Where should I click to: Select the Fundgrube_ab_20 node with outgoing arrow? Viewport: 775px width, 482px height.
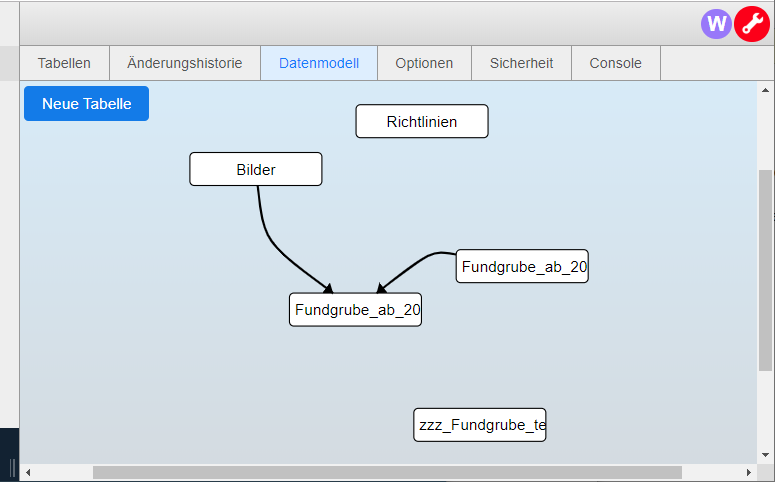coord(522,267)
